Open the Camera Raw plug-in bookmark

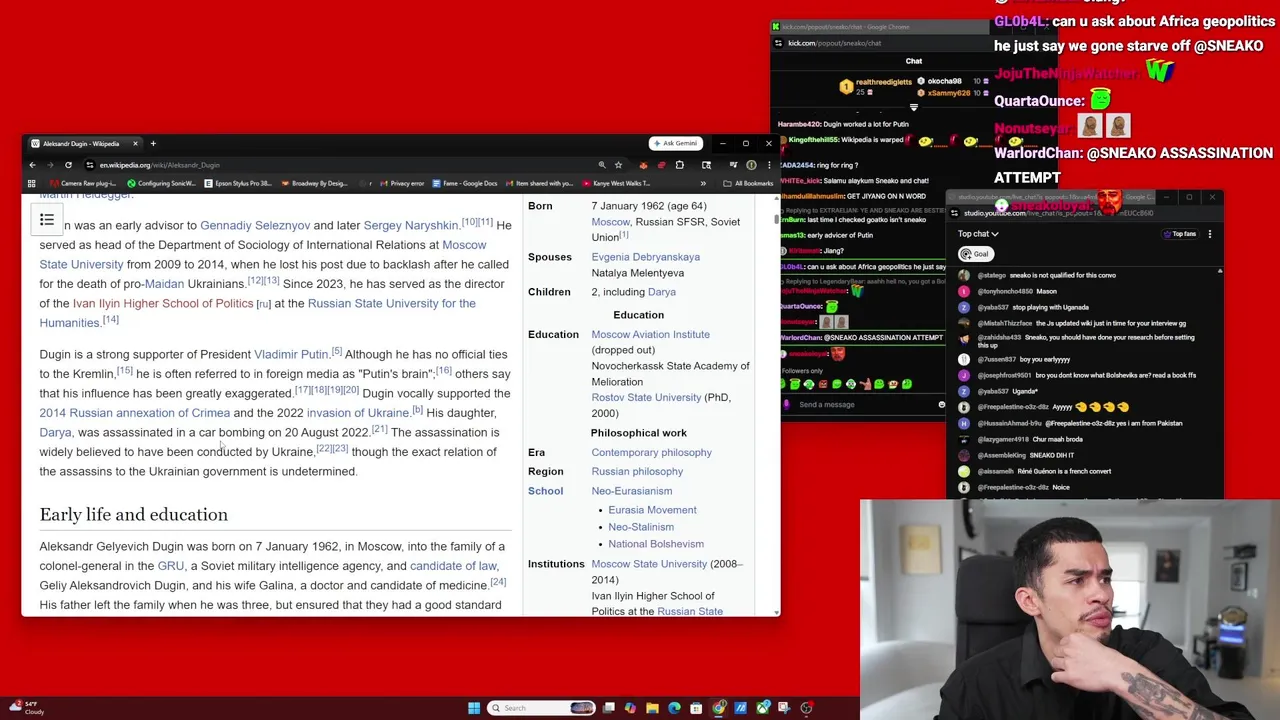click(83, 183)
